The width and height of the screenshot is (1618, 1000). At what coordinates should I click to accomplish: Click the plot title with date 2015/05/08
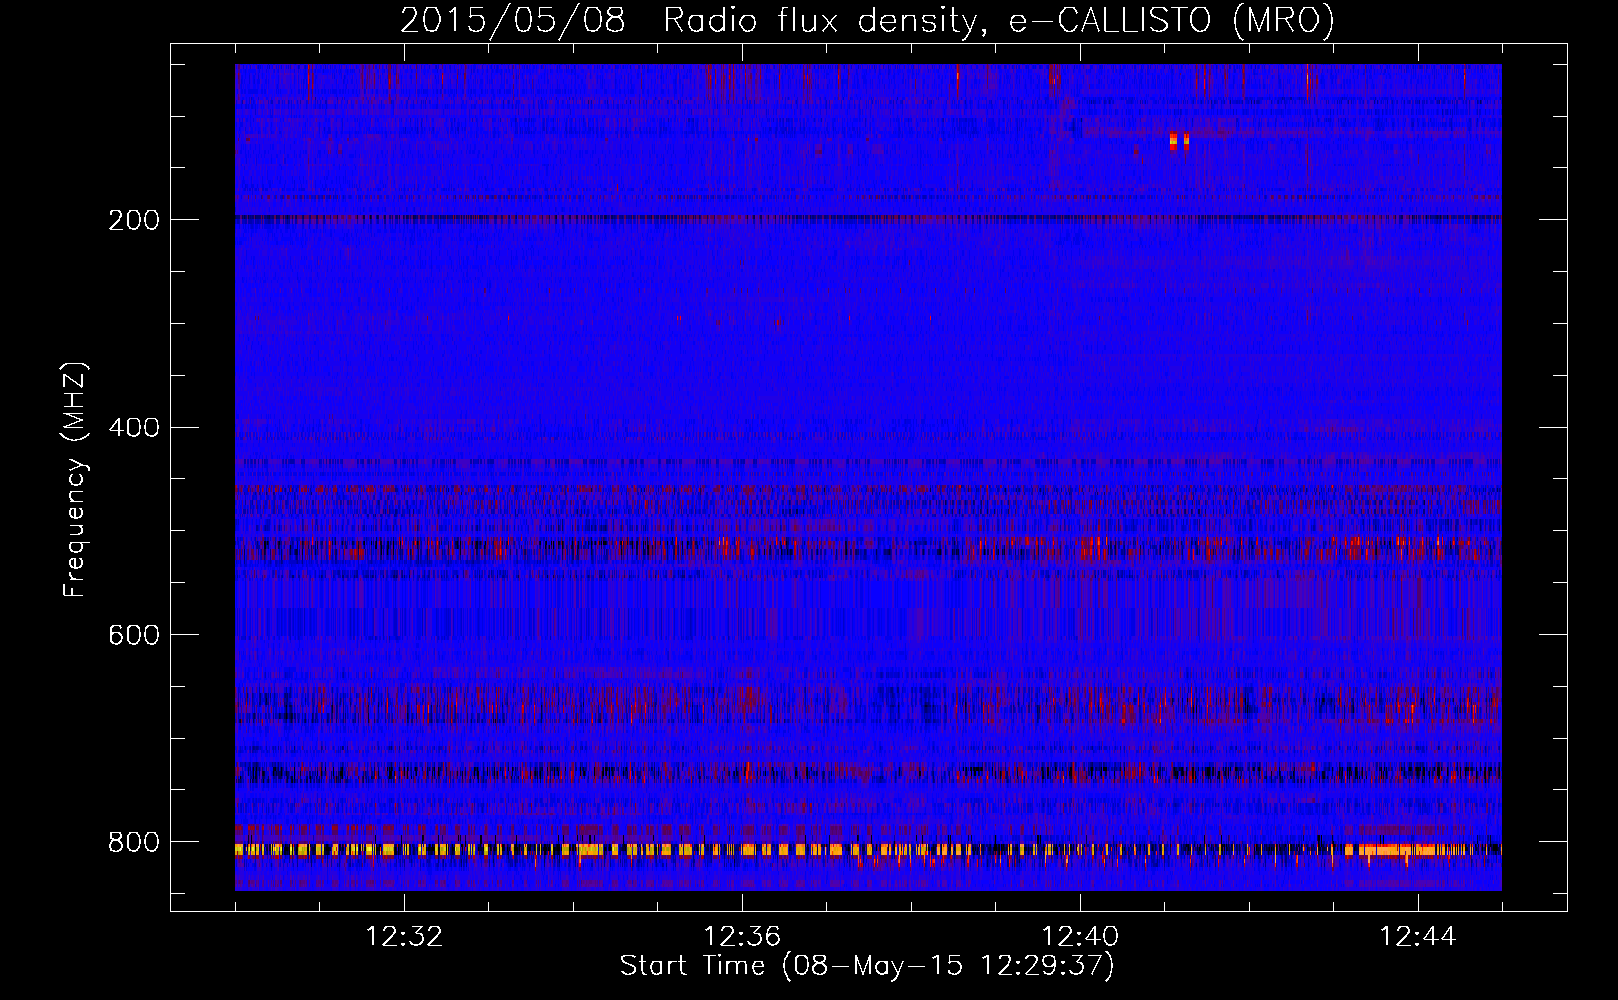867,20
